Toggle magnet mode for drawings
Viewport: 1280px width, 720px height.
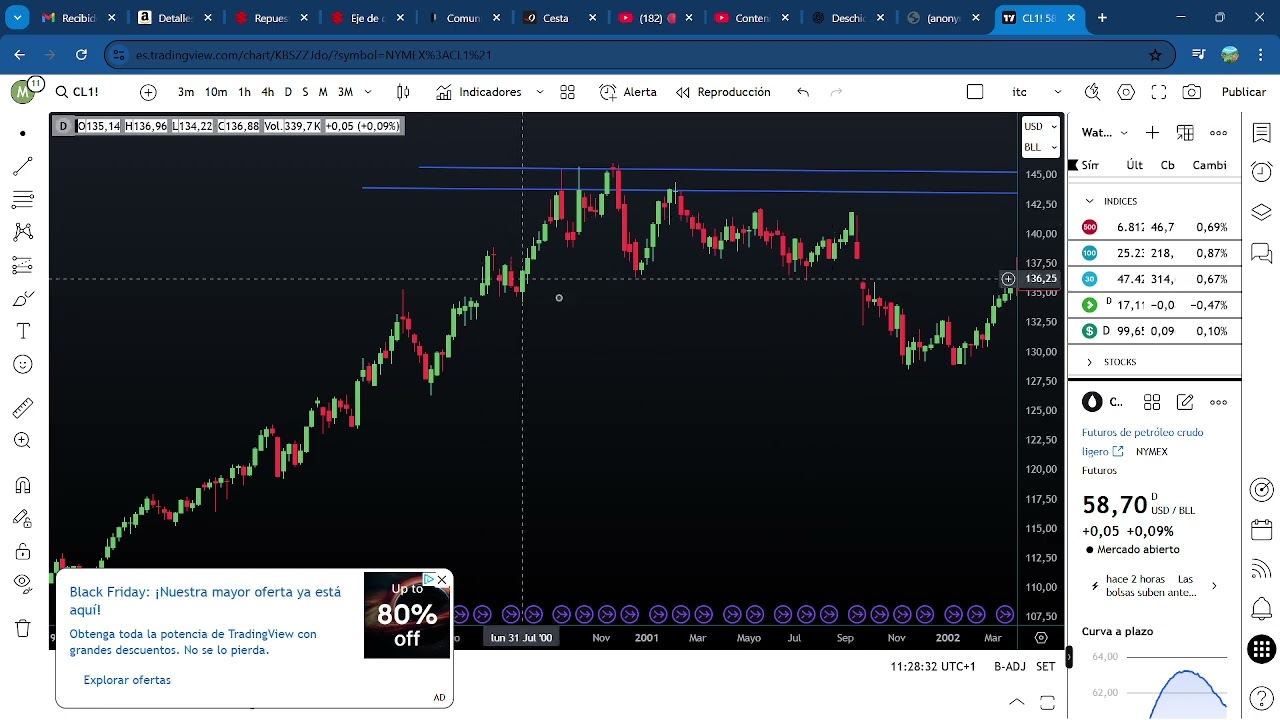click(23, 485)
